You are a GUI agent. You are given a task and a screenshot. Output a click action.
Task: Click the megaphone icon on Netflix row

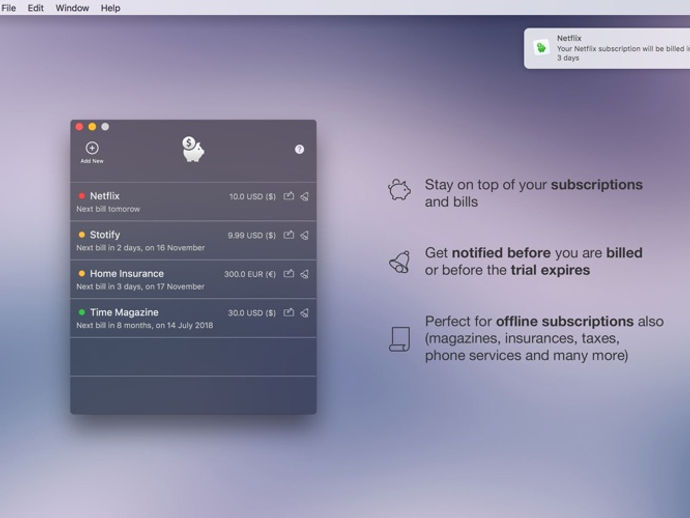pyautogui.click(x=305, y=196)
